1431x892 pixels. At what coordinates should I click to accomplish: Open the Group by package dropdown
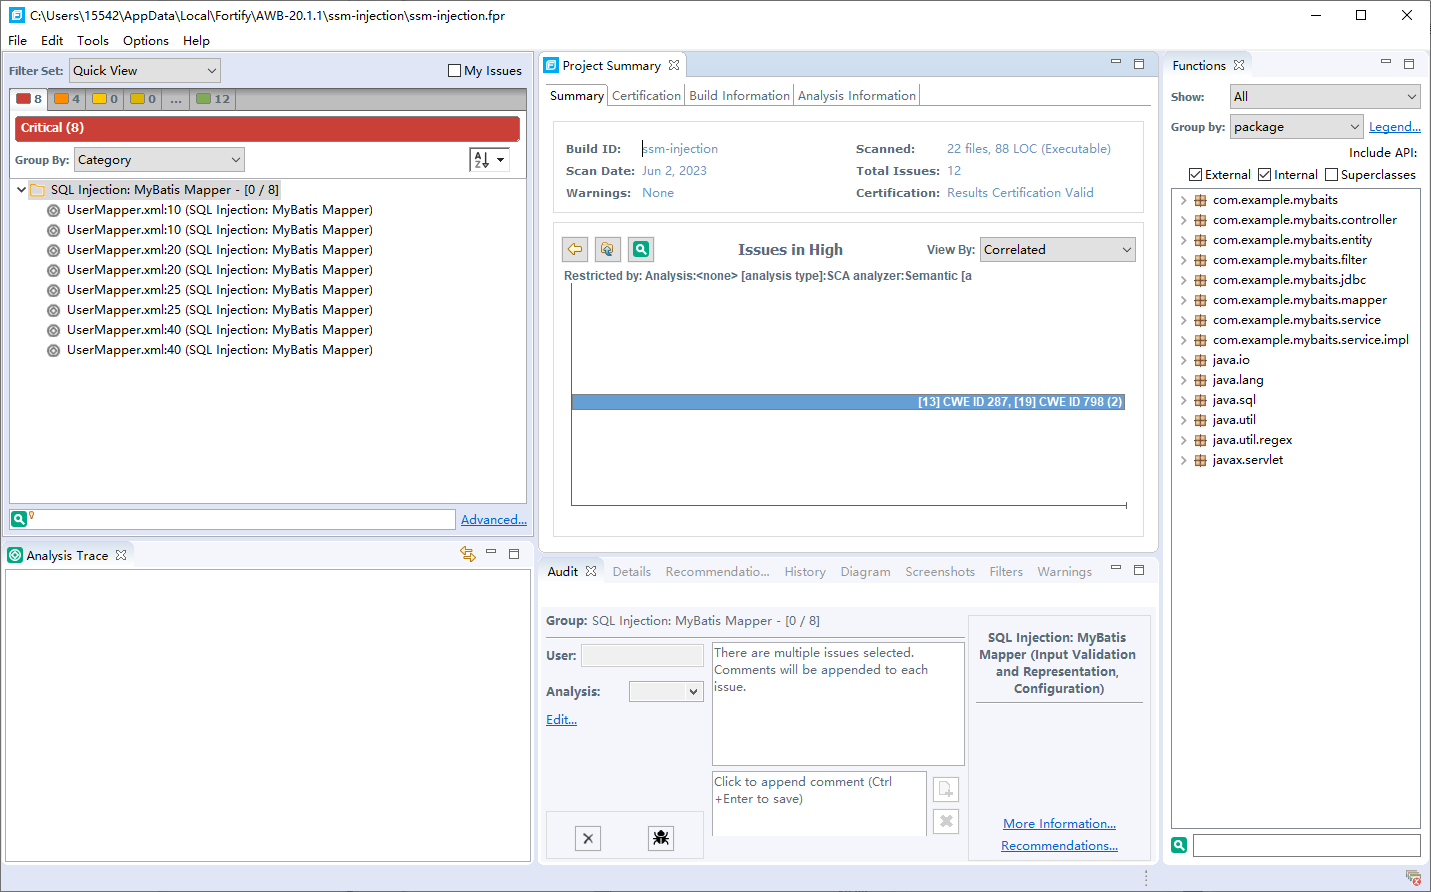[x=1297, y=127]
